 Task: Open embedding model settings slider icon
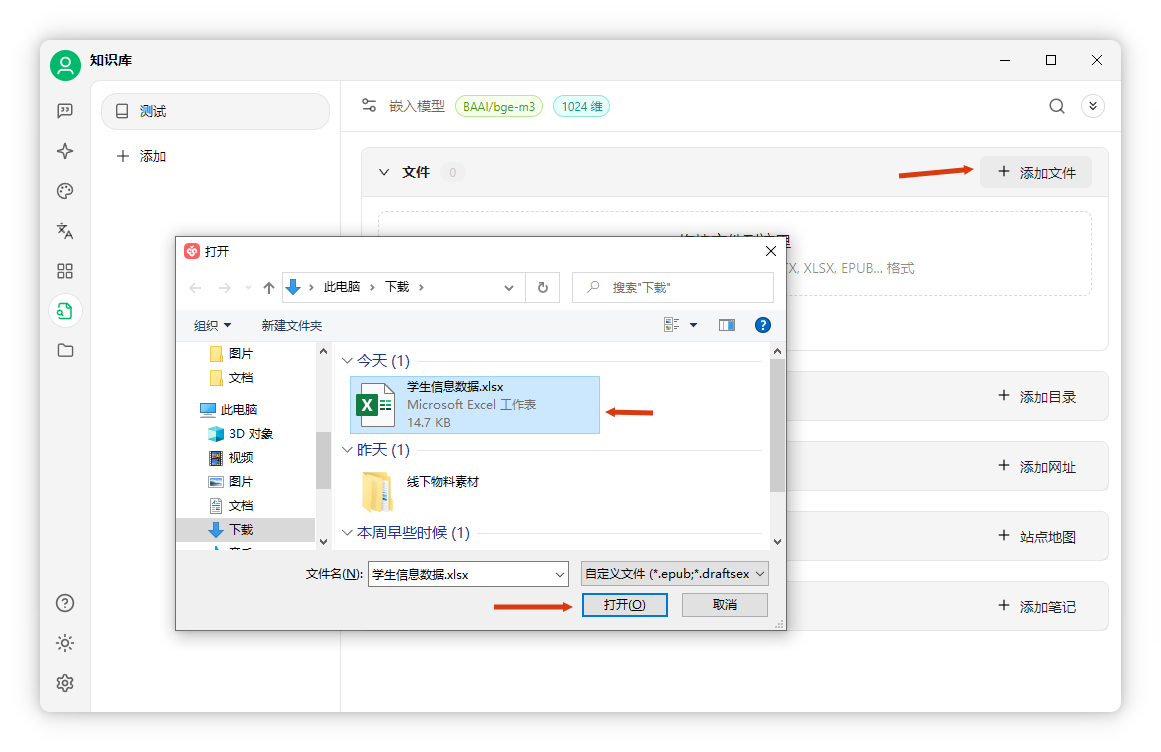pos(369,106)
